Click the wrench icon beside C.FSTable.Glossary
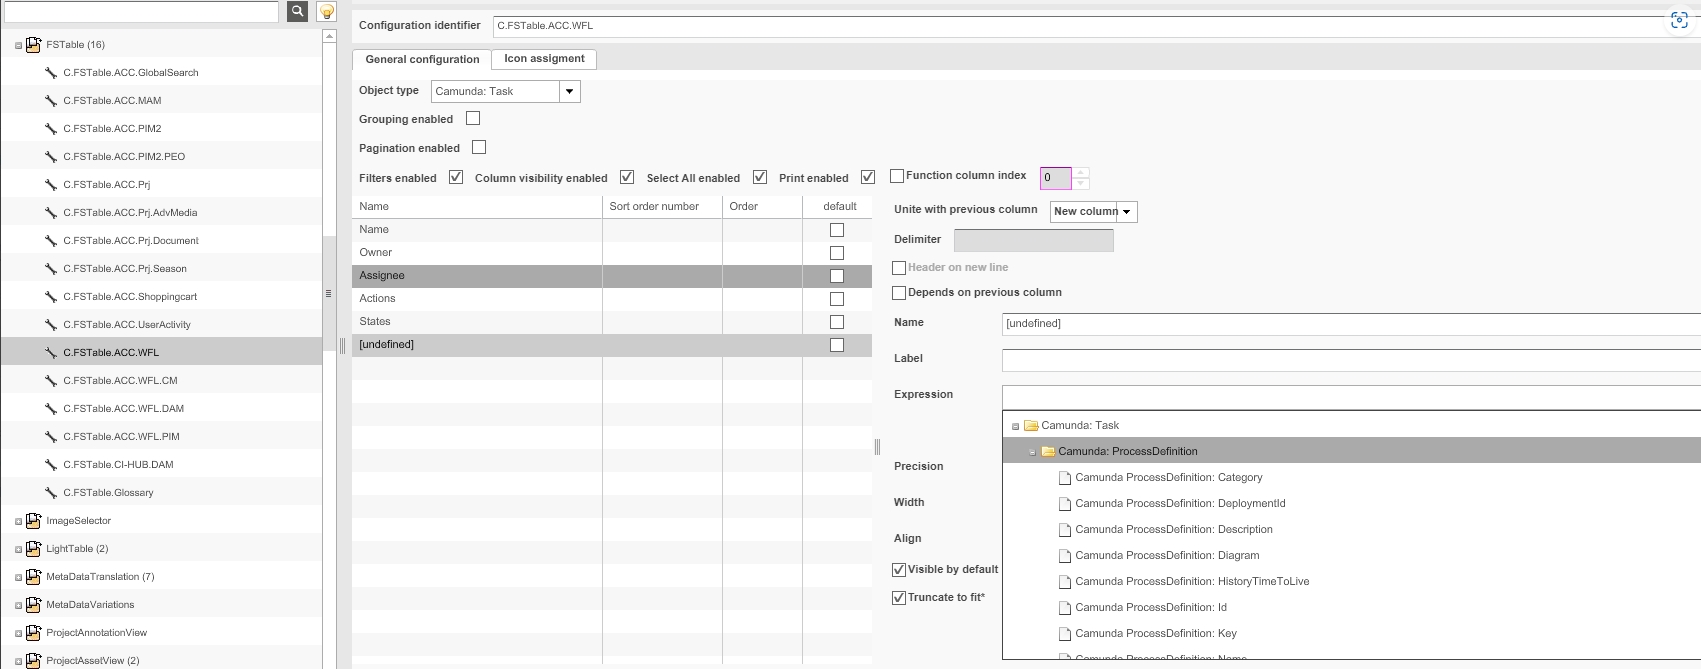The height and width of the screenshot is (669, 1701). coord(51,493)
